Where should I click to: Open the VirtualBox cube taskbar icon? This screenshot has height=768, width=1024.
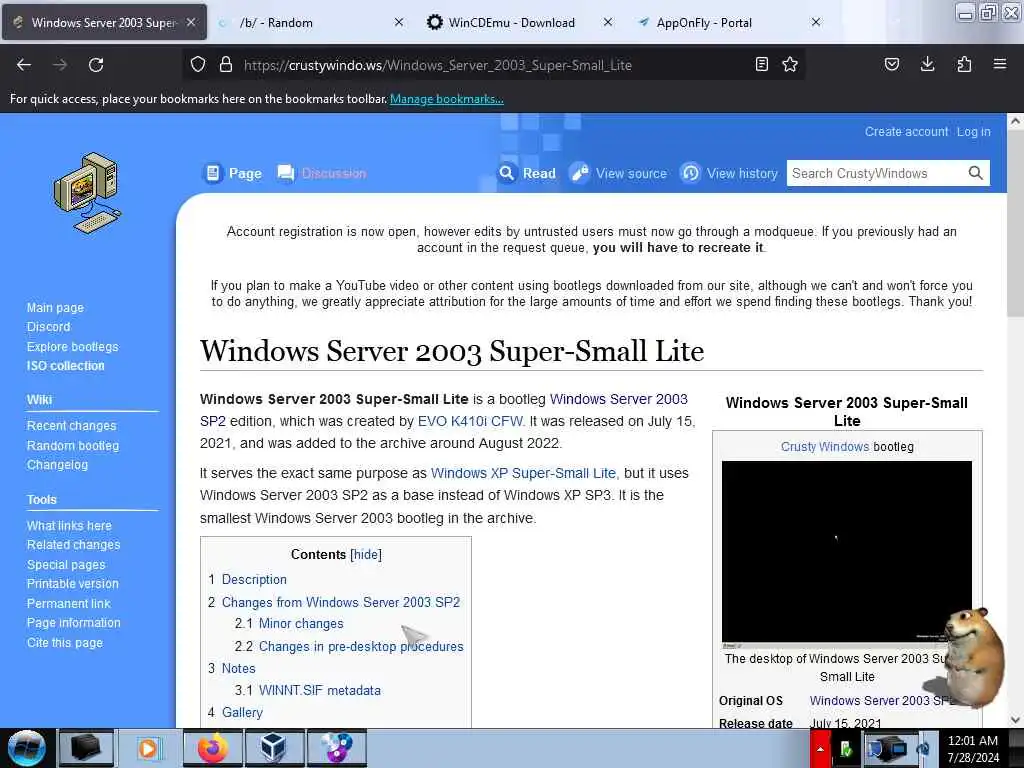point(273,748)
